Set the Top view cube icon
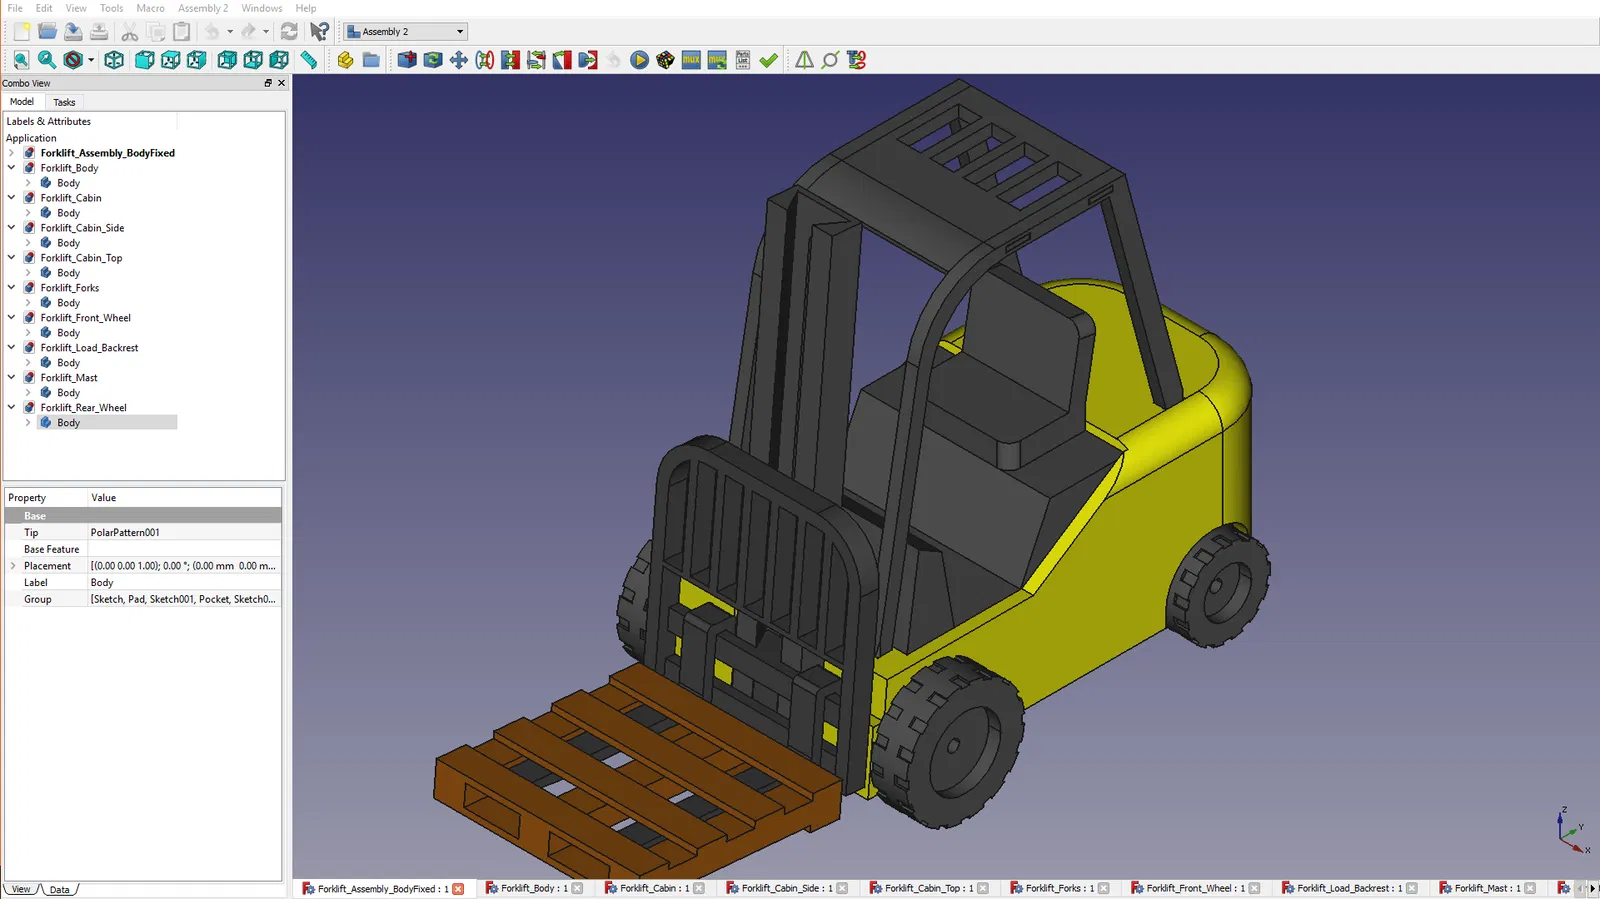This screenshot has width=1600, height=899. [x=171, y=60]
